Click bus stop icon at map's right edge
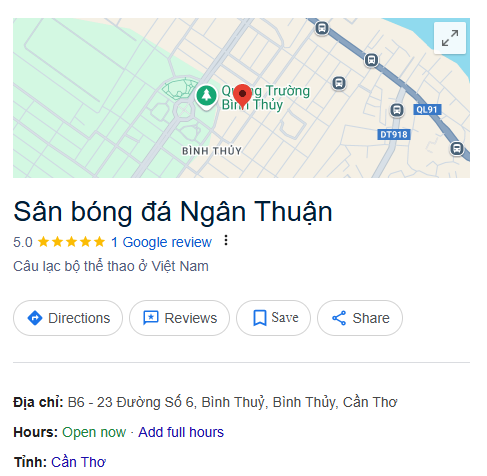The height and width of the screenshot is (476, 487). (457, 148)
